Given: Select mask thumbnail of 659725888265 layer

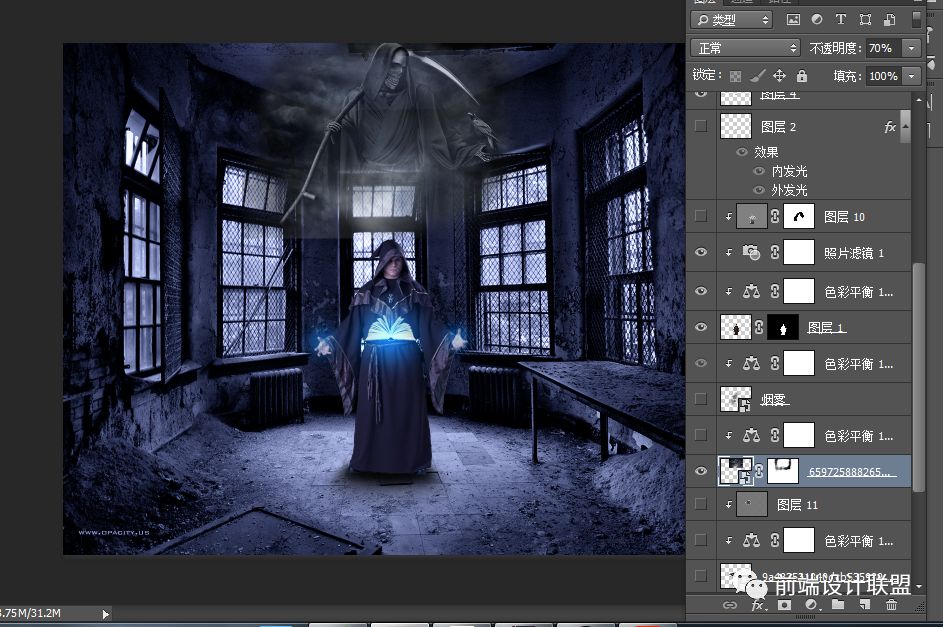Looking at the screenshot, I should coord(783,471).
